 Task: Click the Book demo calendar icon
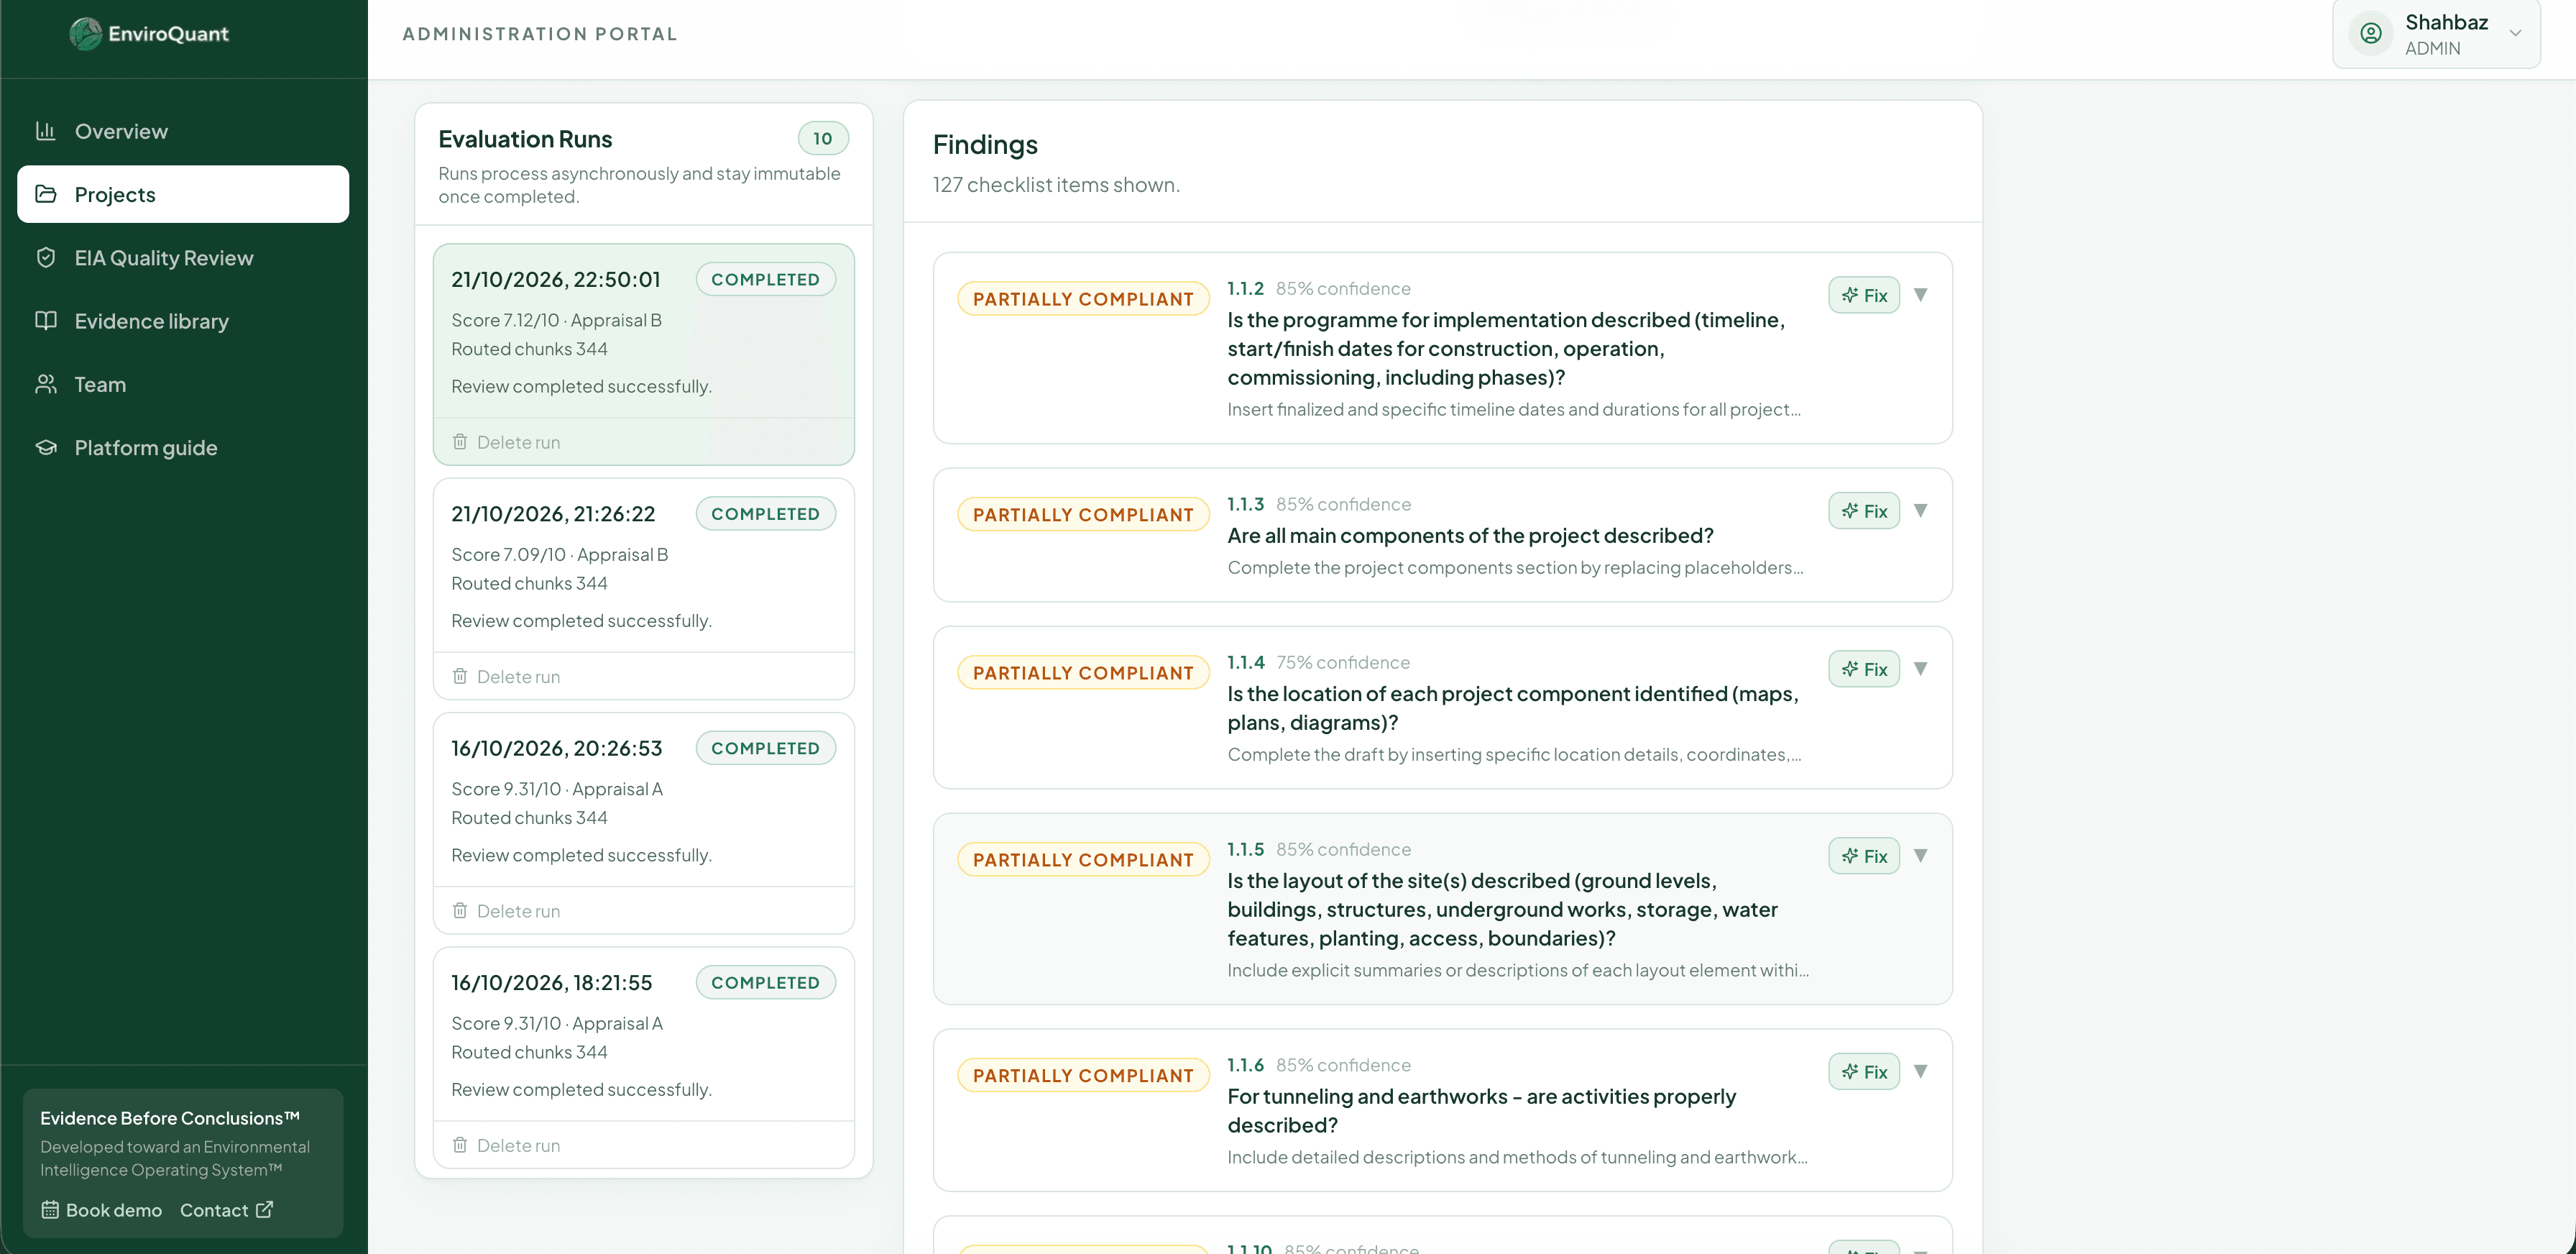[x=50, y=1210]
